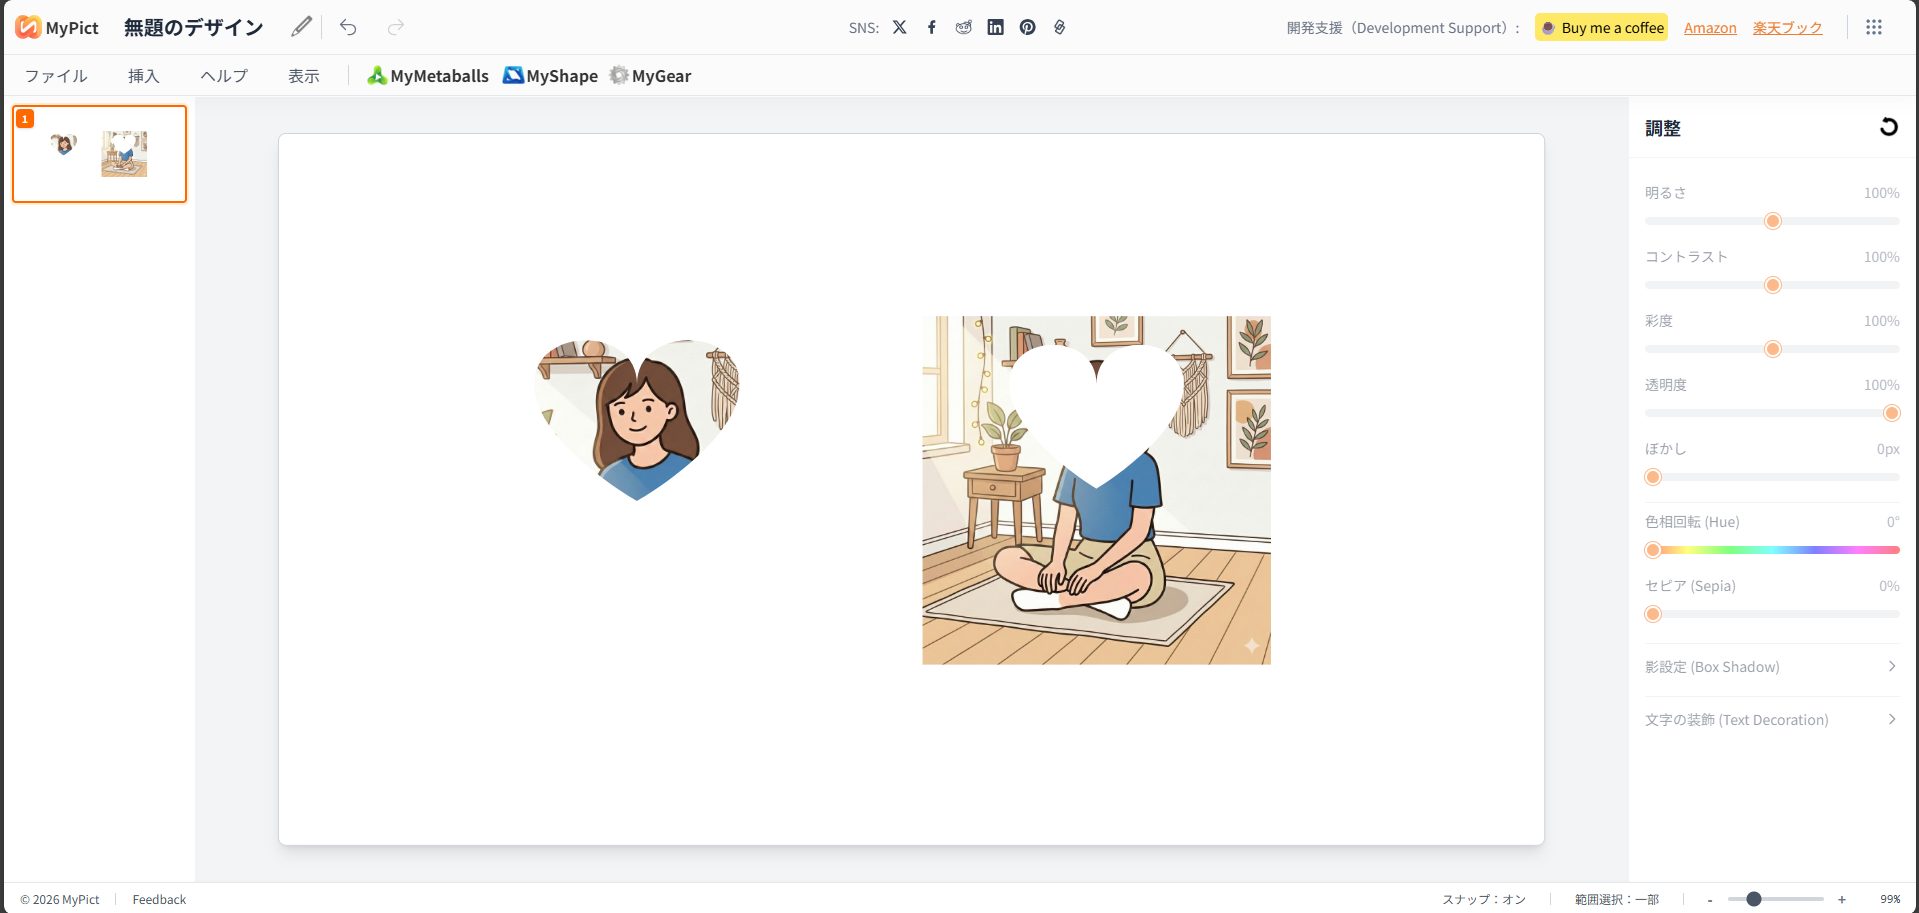The width and height of the screenshot is (1919, 913).
Task: Open the 表示 menu
Action: pyautogui.click(x=304, y=76)
